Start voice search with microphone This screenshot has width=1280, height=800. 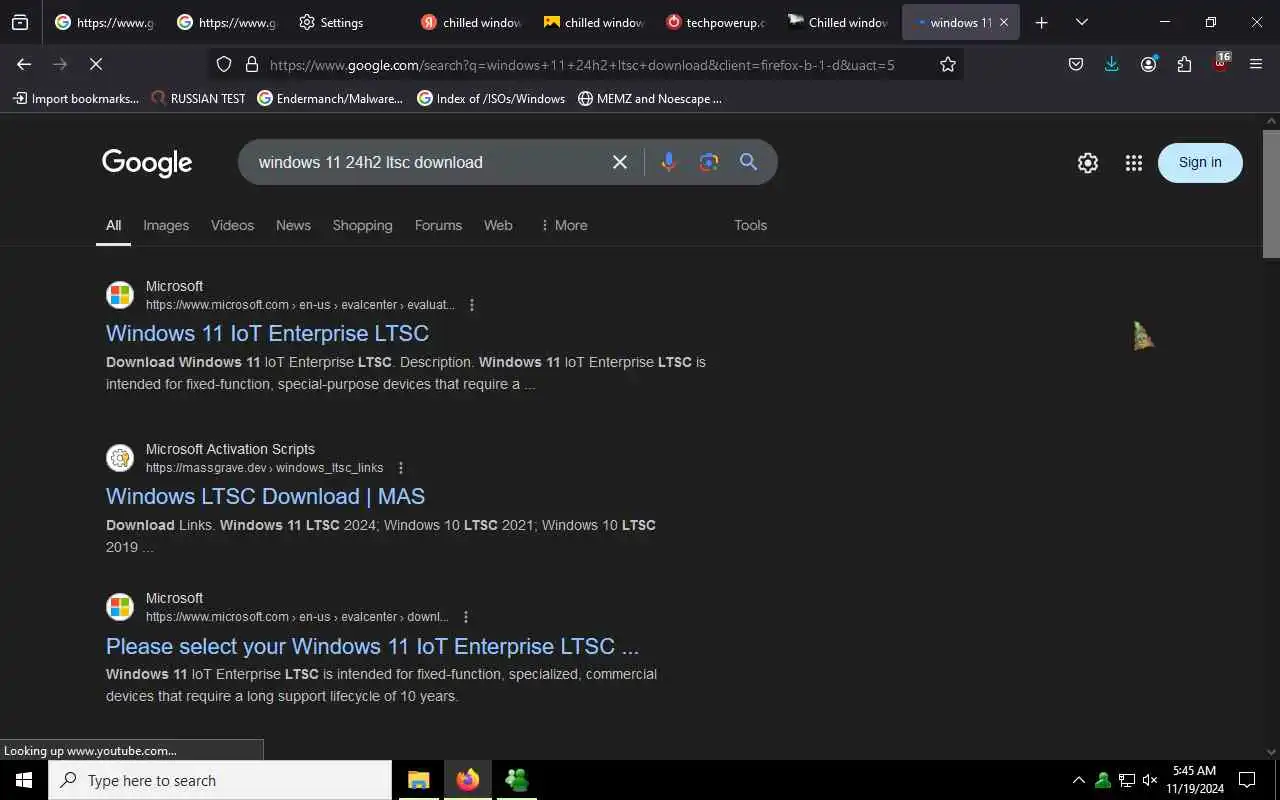(x=669, y=162)
